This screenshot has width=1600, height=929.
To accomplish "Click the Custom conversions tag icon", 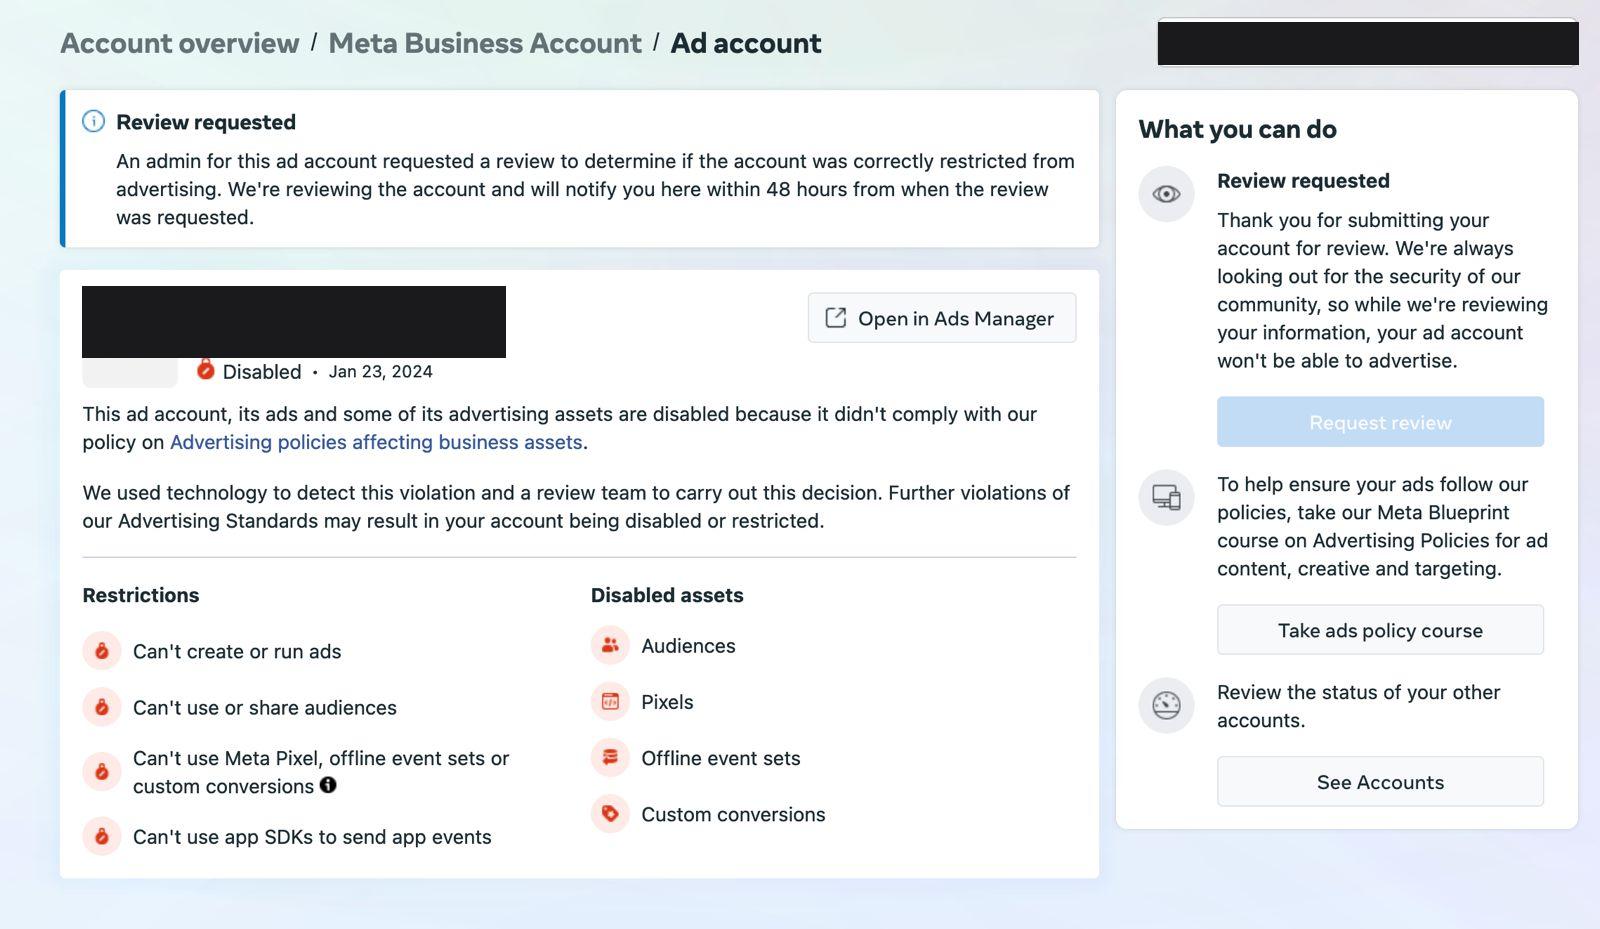I will [x=610, y=814].
